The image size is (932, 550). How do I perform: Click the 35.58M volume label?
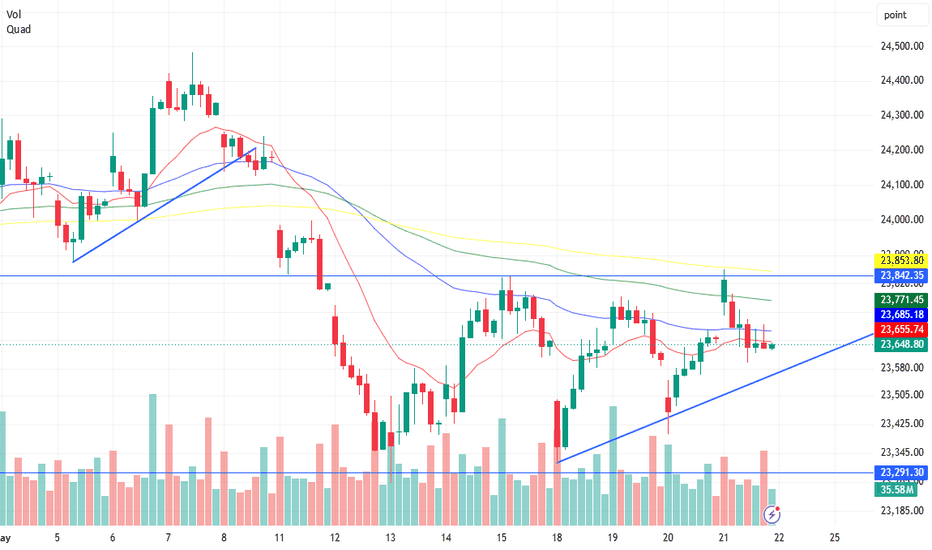(895, 489)
